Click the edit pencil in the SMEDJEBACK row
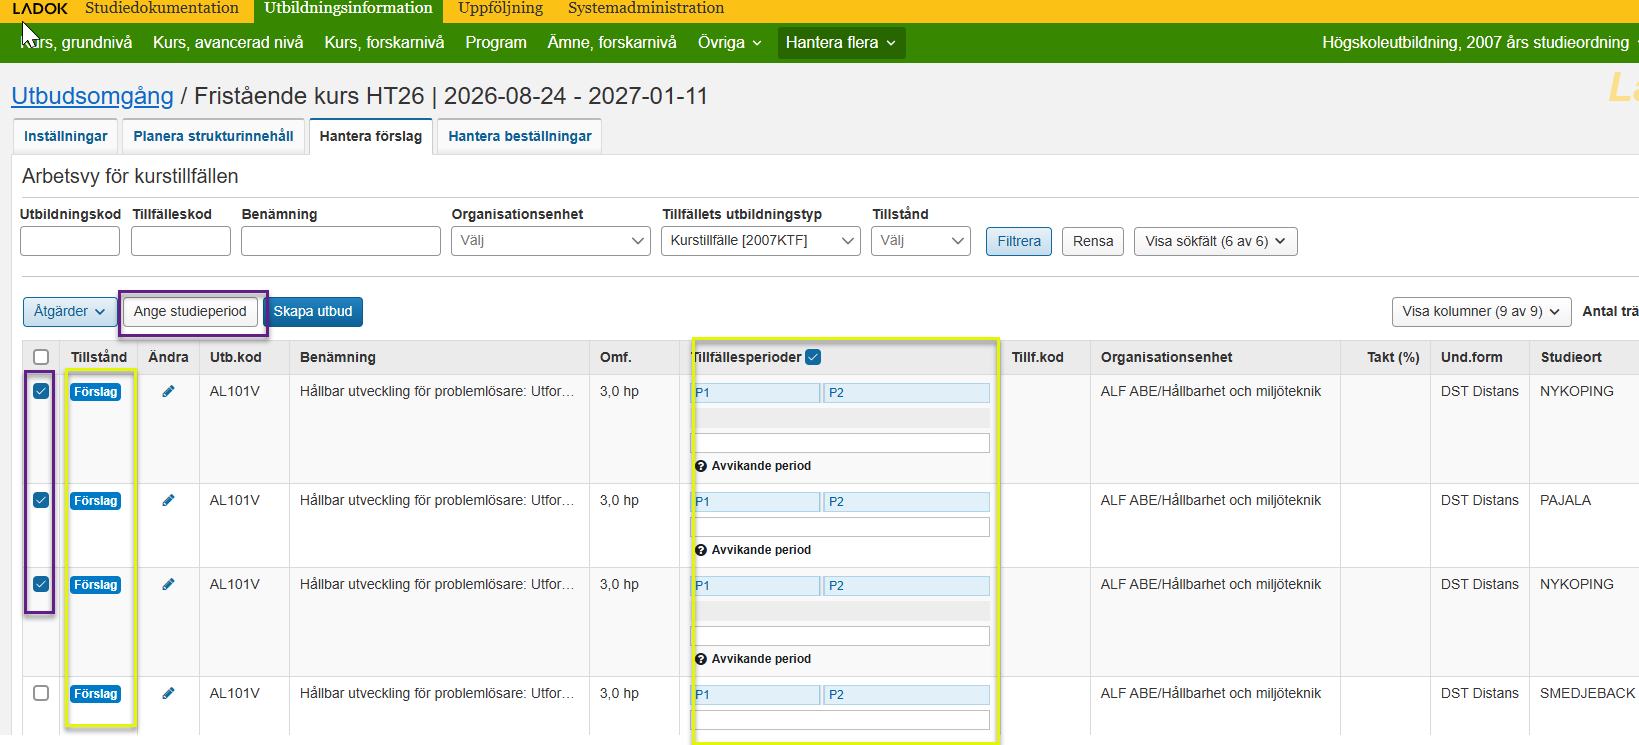 (168, 694)
